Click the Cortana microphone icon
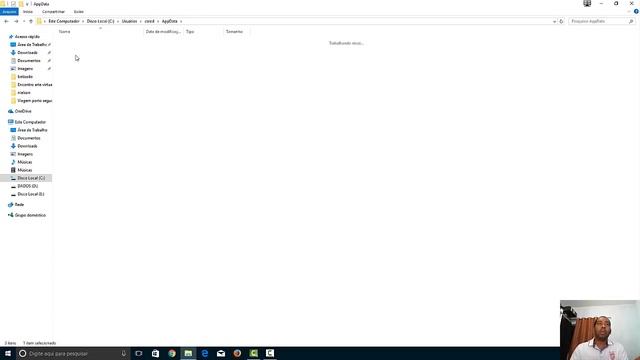The height and width of the screenshot is (360, 640). coord(124,353)
